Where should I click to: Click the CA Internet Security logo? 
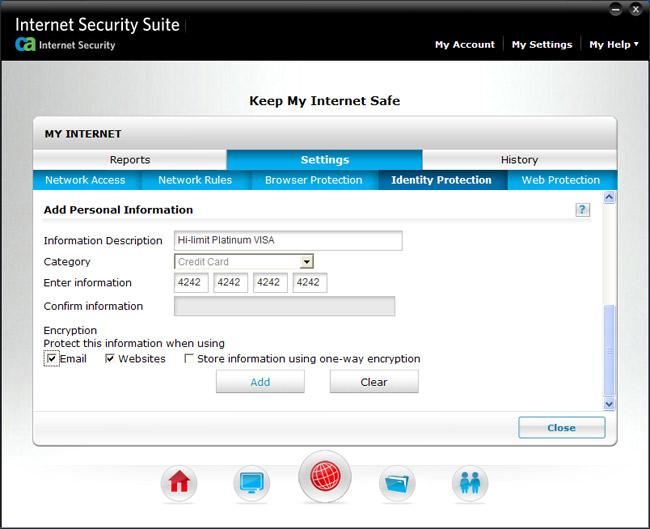click(26, 45)
